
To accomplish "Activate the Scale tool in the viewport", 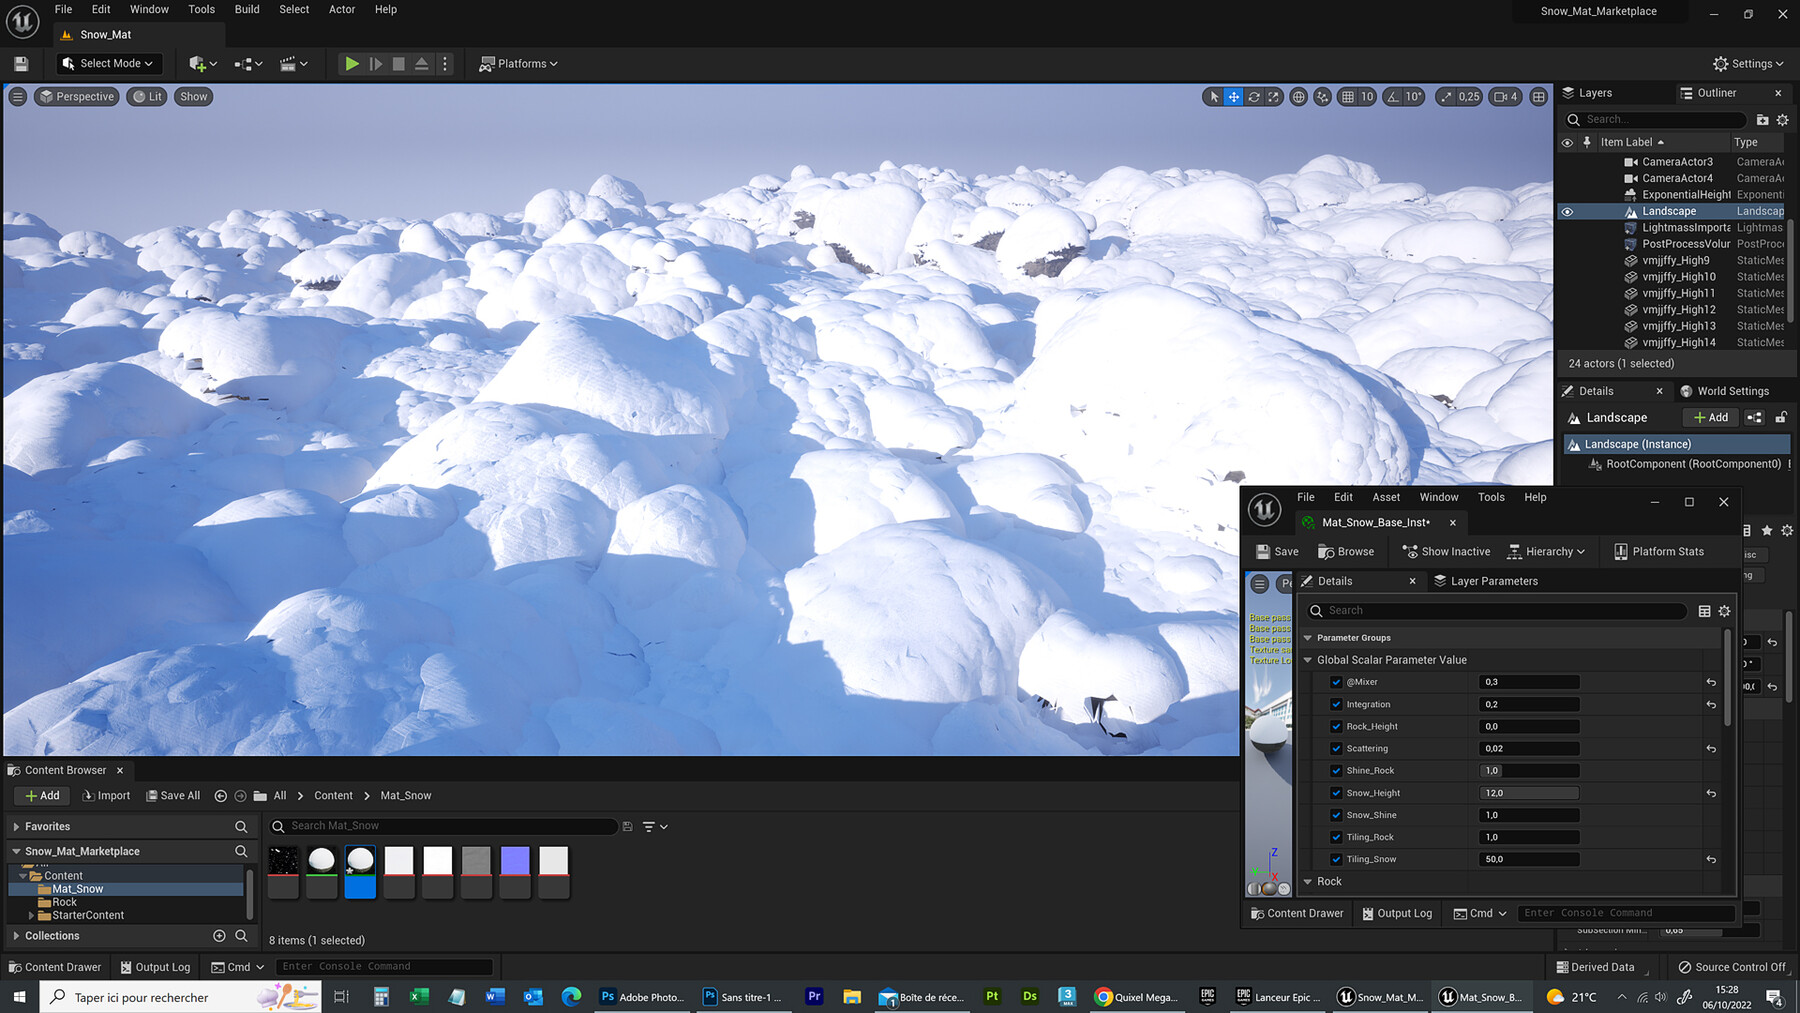I will pos(1274,96).
